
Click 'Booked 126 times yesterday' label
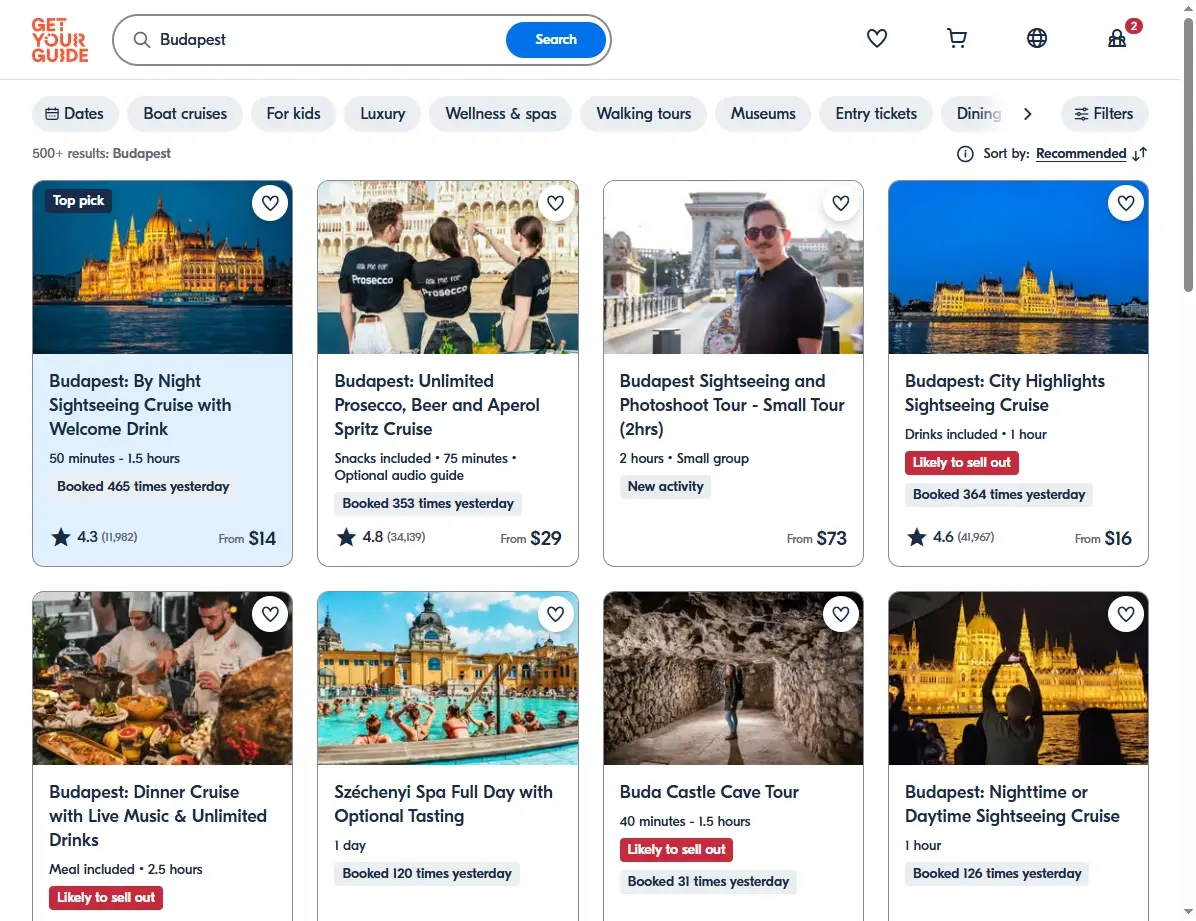point(997,874)
